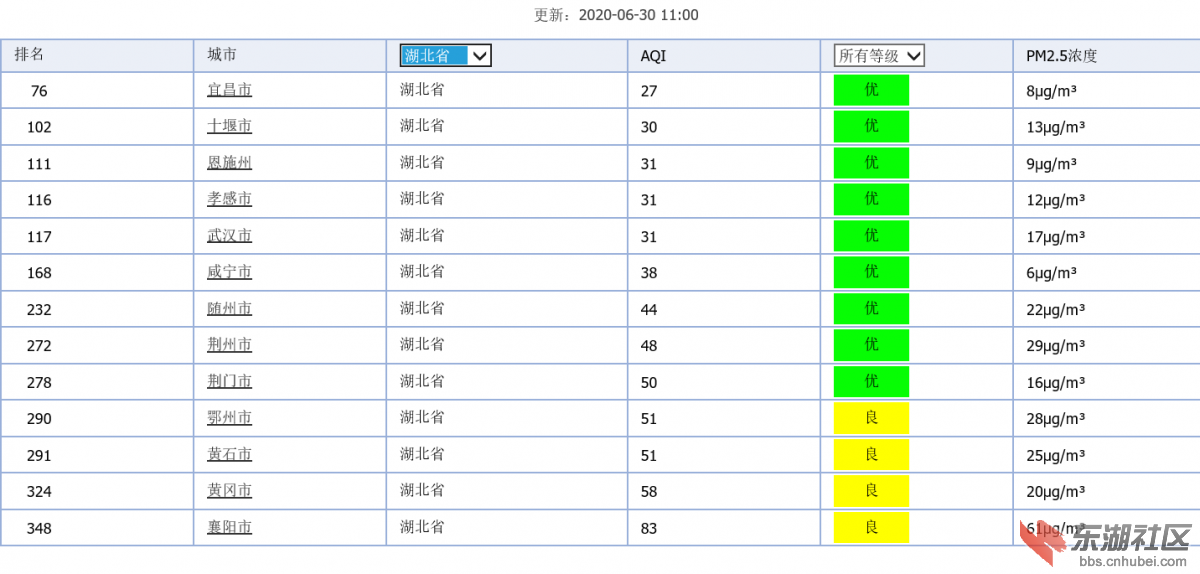This screenshot has width=1200, height=574.
Task: Click rank value 102
Action: [39, 127]
